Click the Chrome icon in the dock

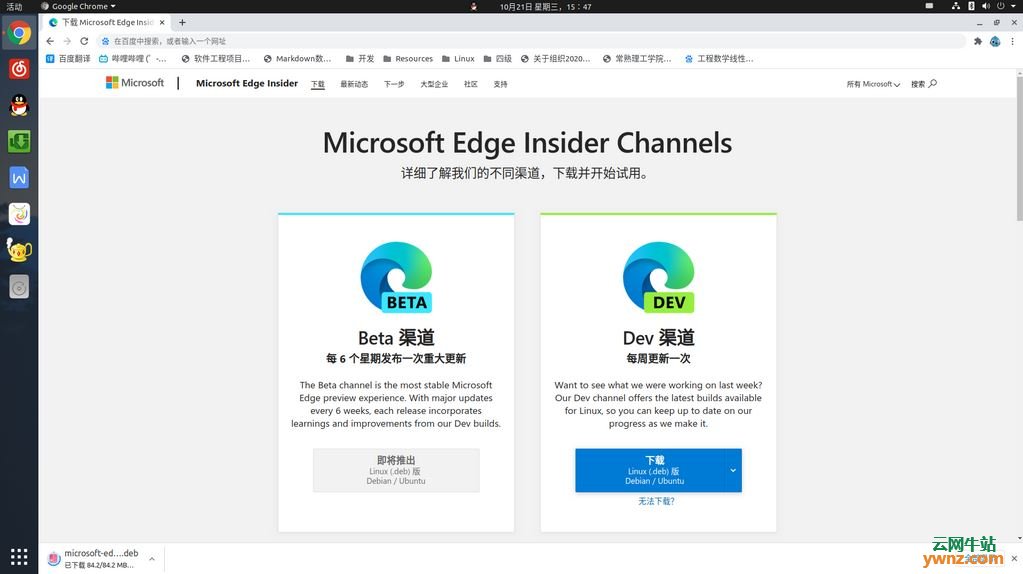click(x=19, y=33)
